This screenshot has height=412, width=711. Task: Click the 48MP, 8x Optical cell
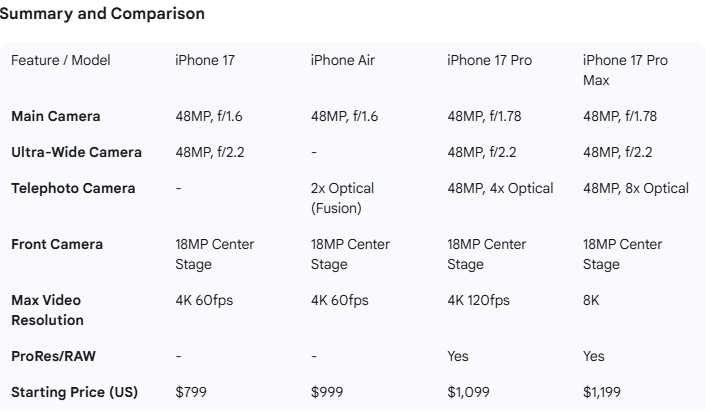(635, 188)
